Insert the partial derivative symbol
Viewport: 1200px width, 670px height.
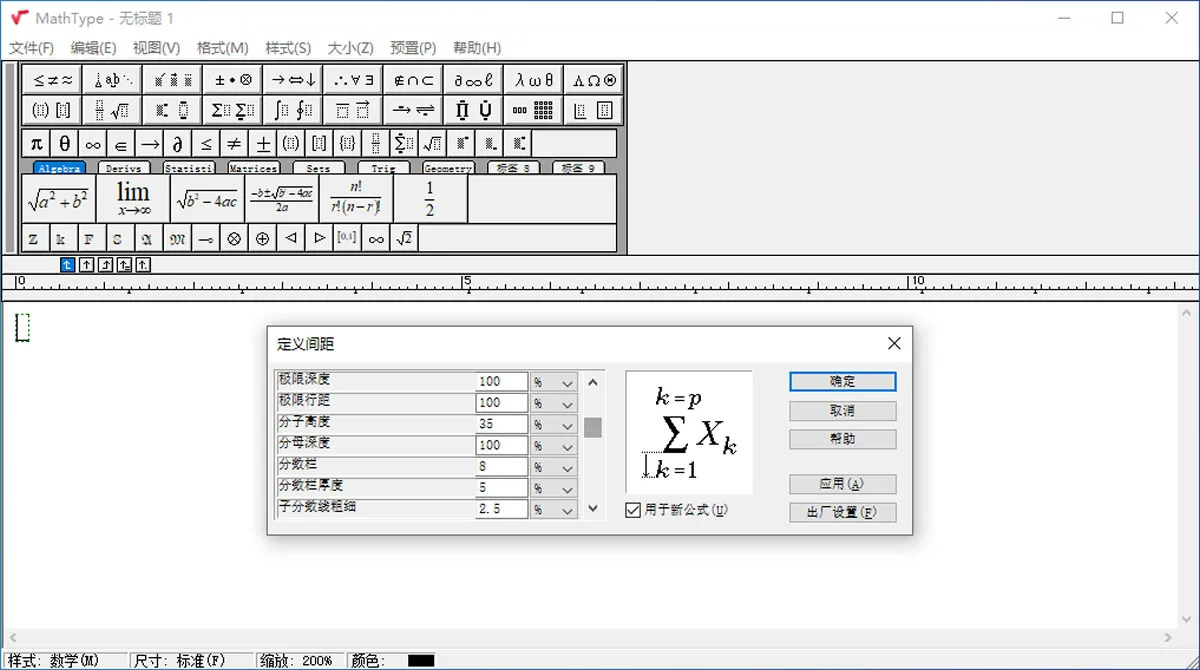coord(177,143)
